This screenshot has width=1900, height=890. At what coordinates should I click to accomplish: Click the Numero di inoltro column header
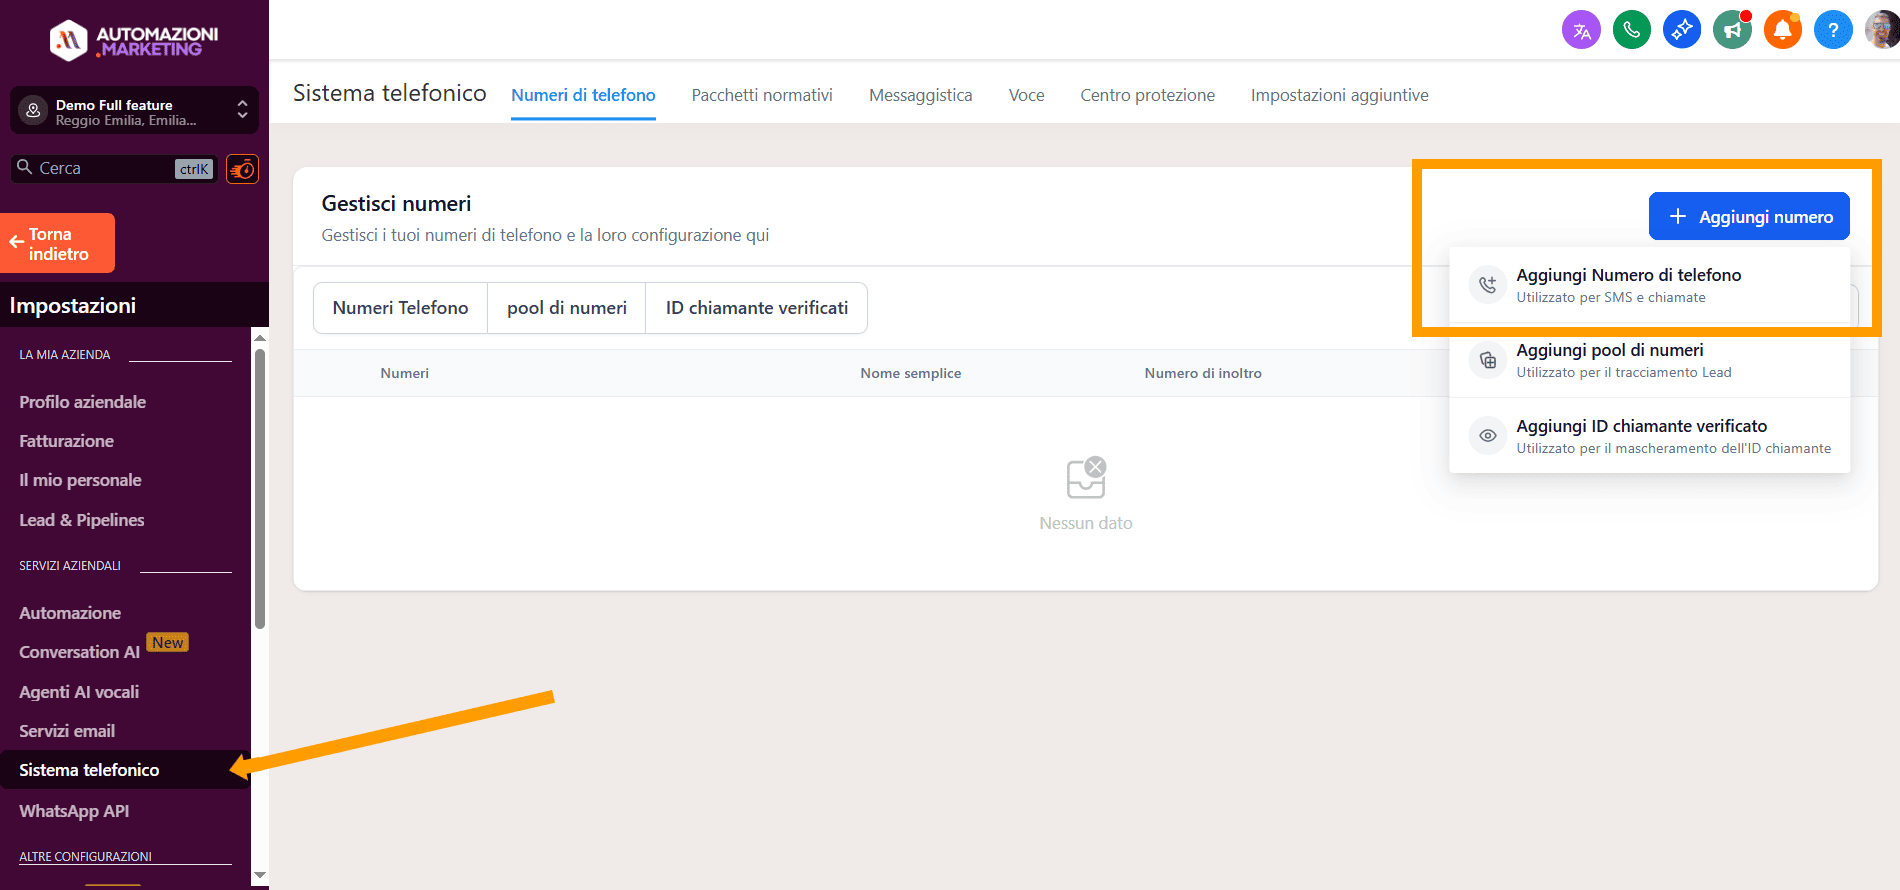click(1203, 373)
